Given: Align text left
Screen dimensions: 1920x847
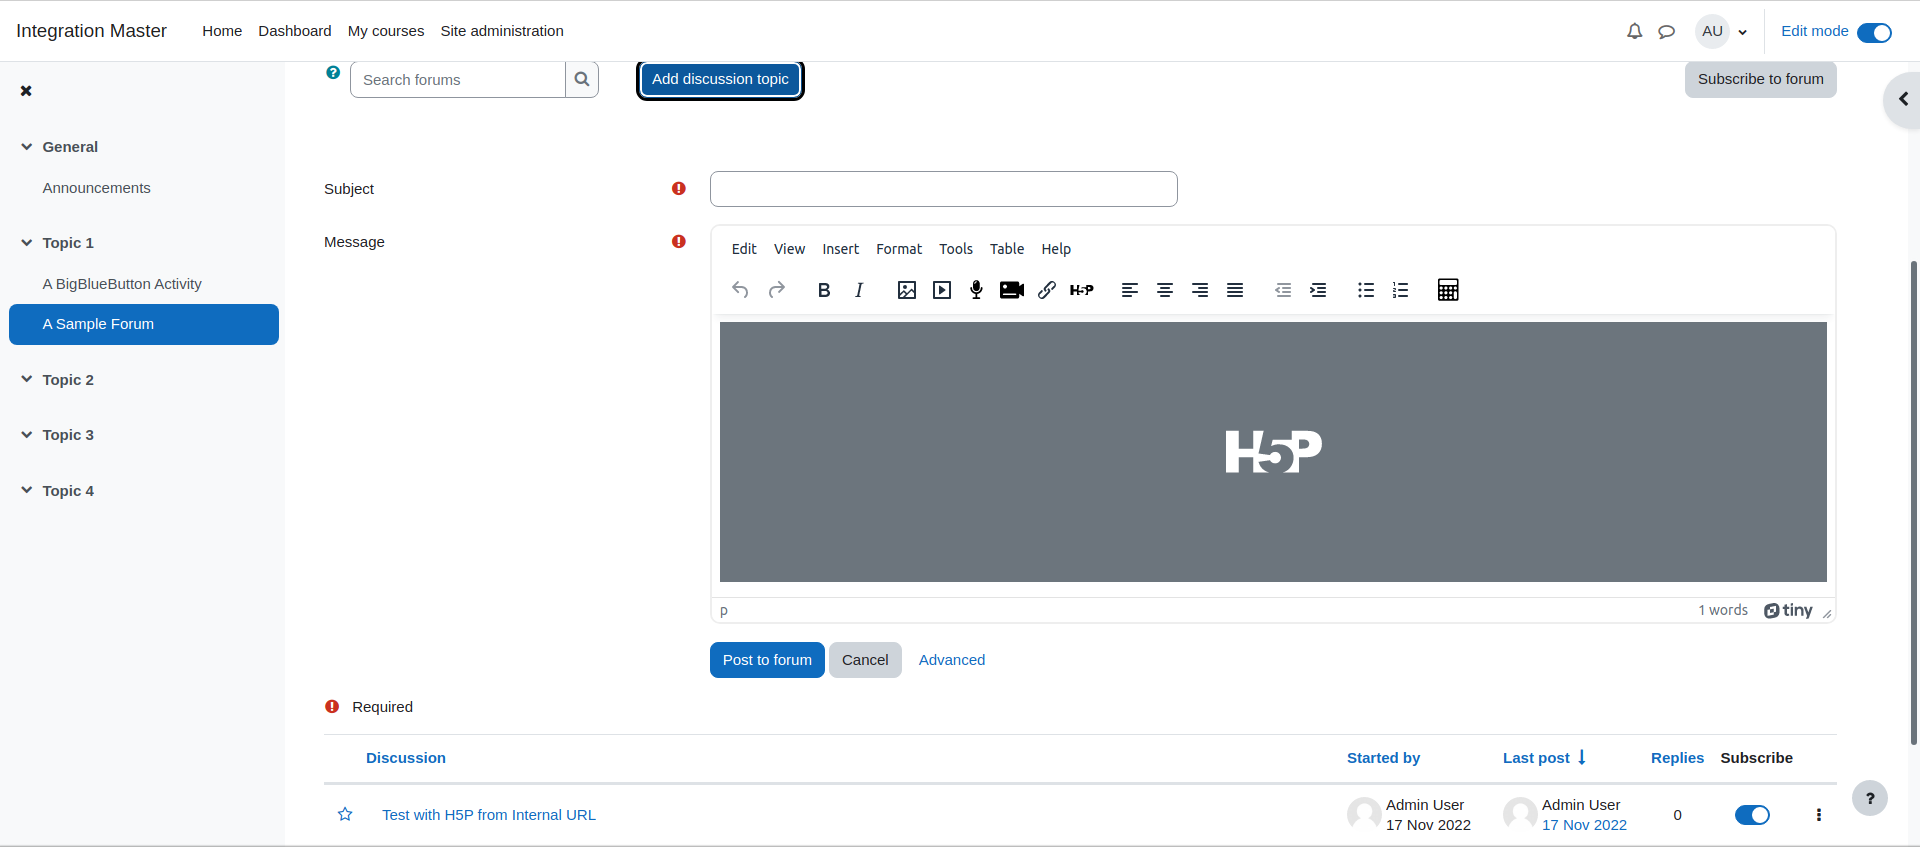Looking at the screenshot, I should point(1130,290).
